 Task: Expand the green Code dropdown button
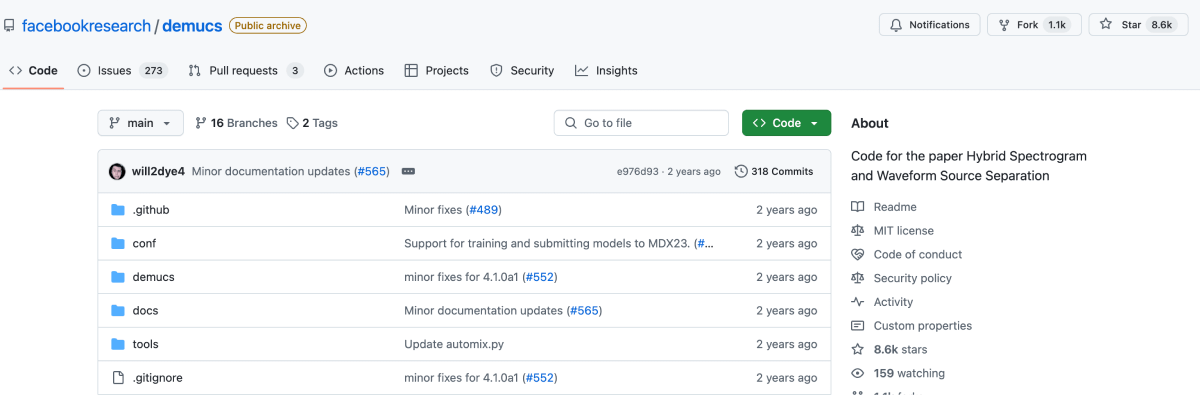pos(786,123)
